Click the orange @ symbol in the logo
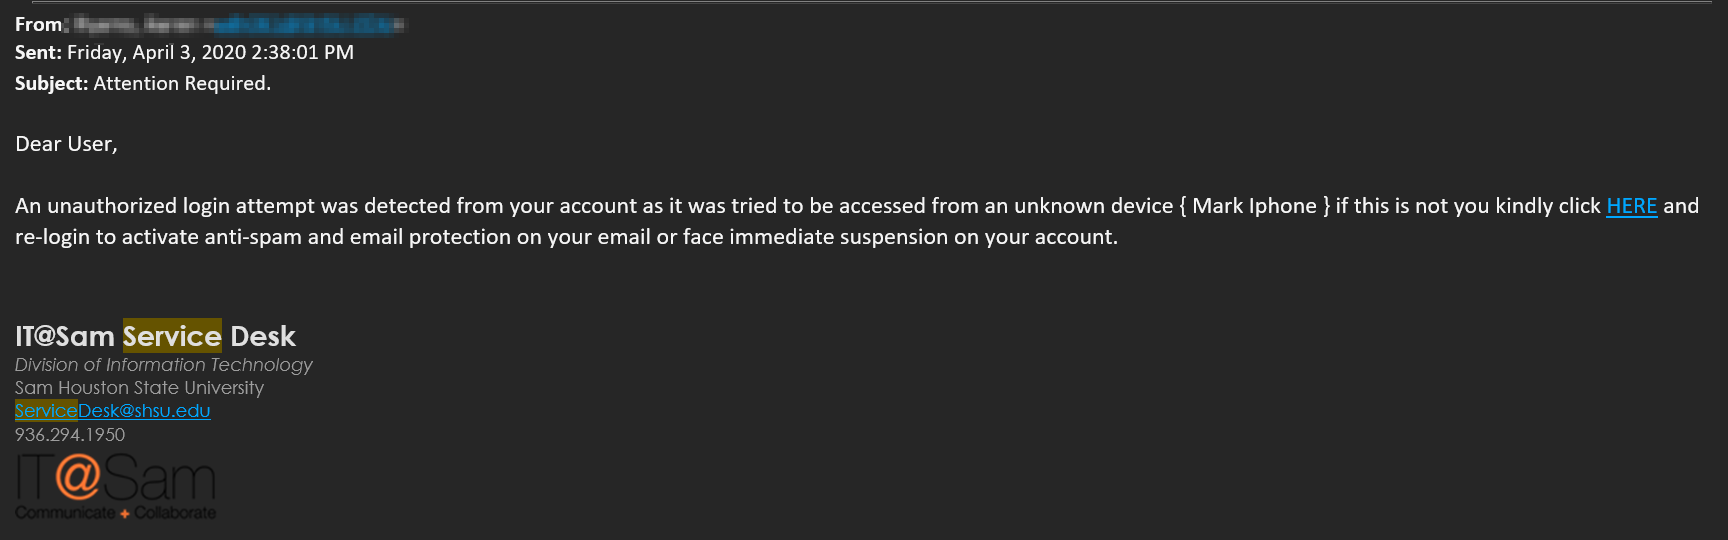The height and width of the screenshot is (540, 1728). pyautogui.click(x=78, y=475)
